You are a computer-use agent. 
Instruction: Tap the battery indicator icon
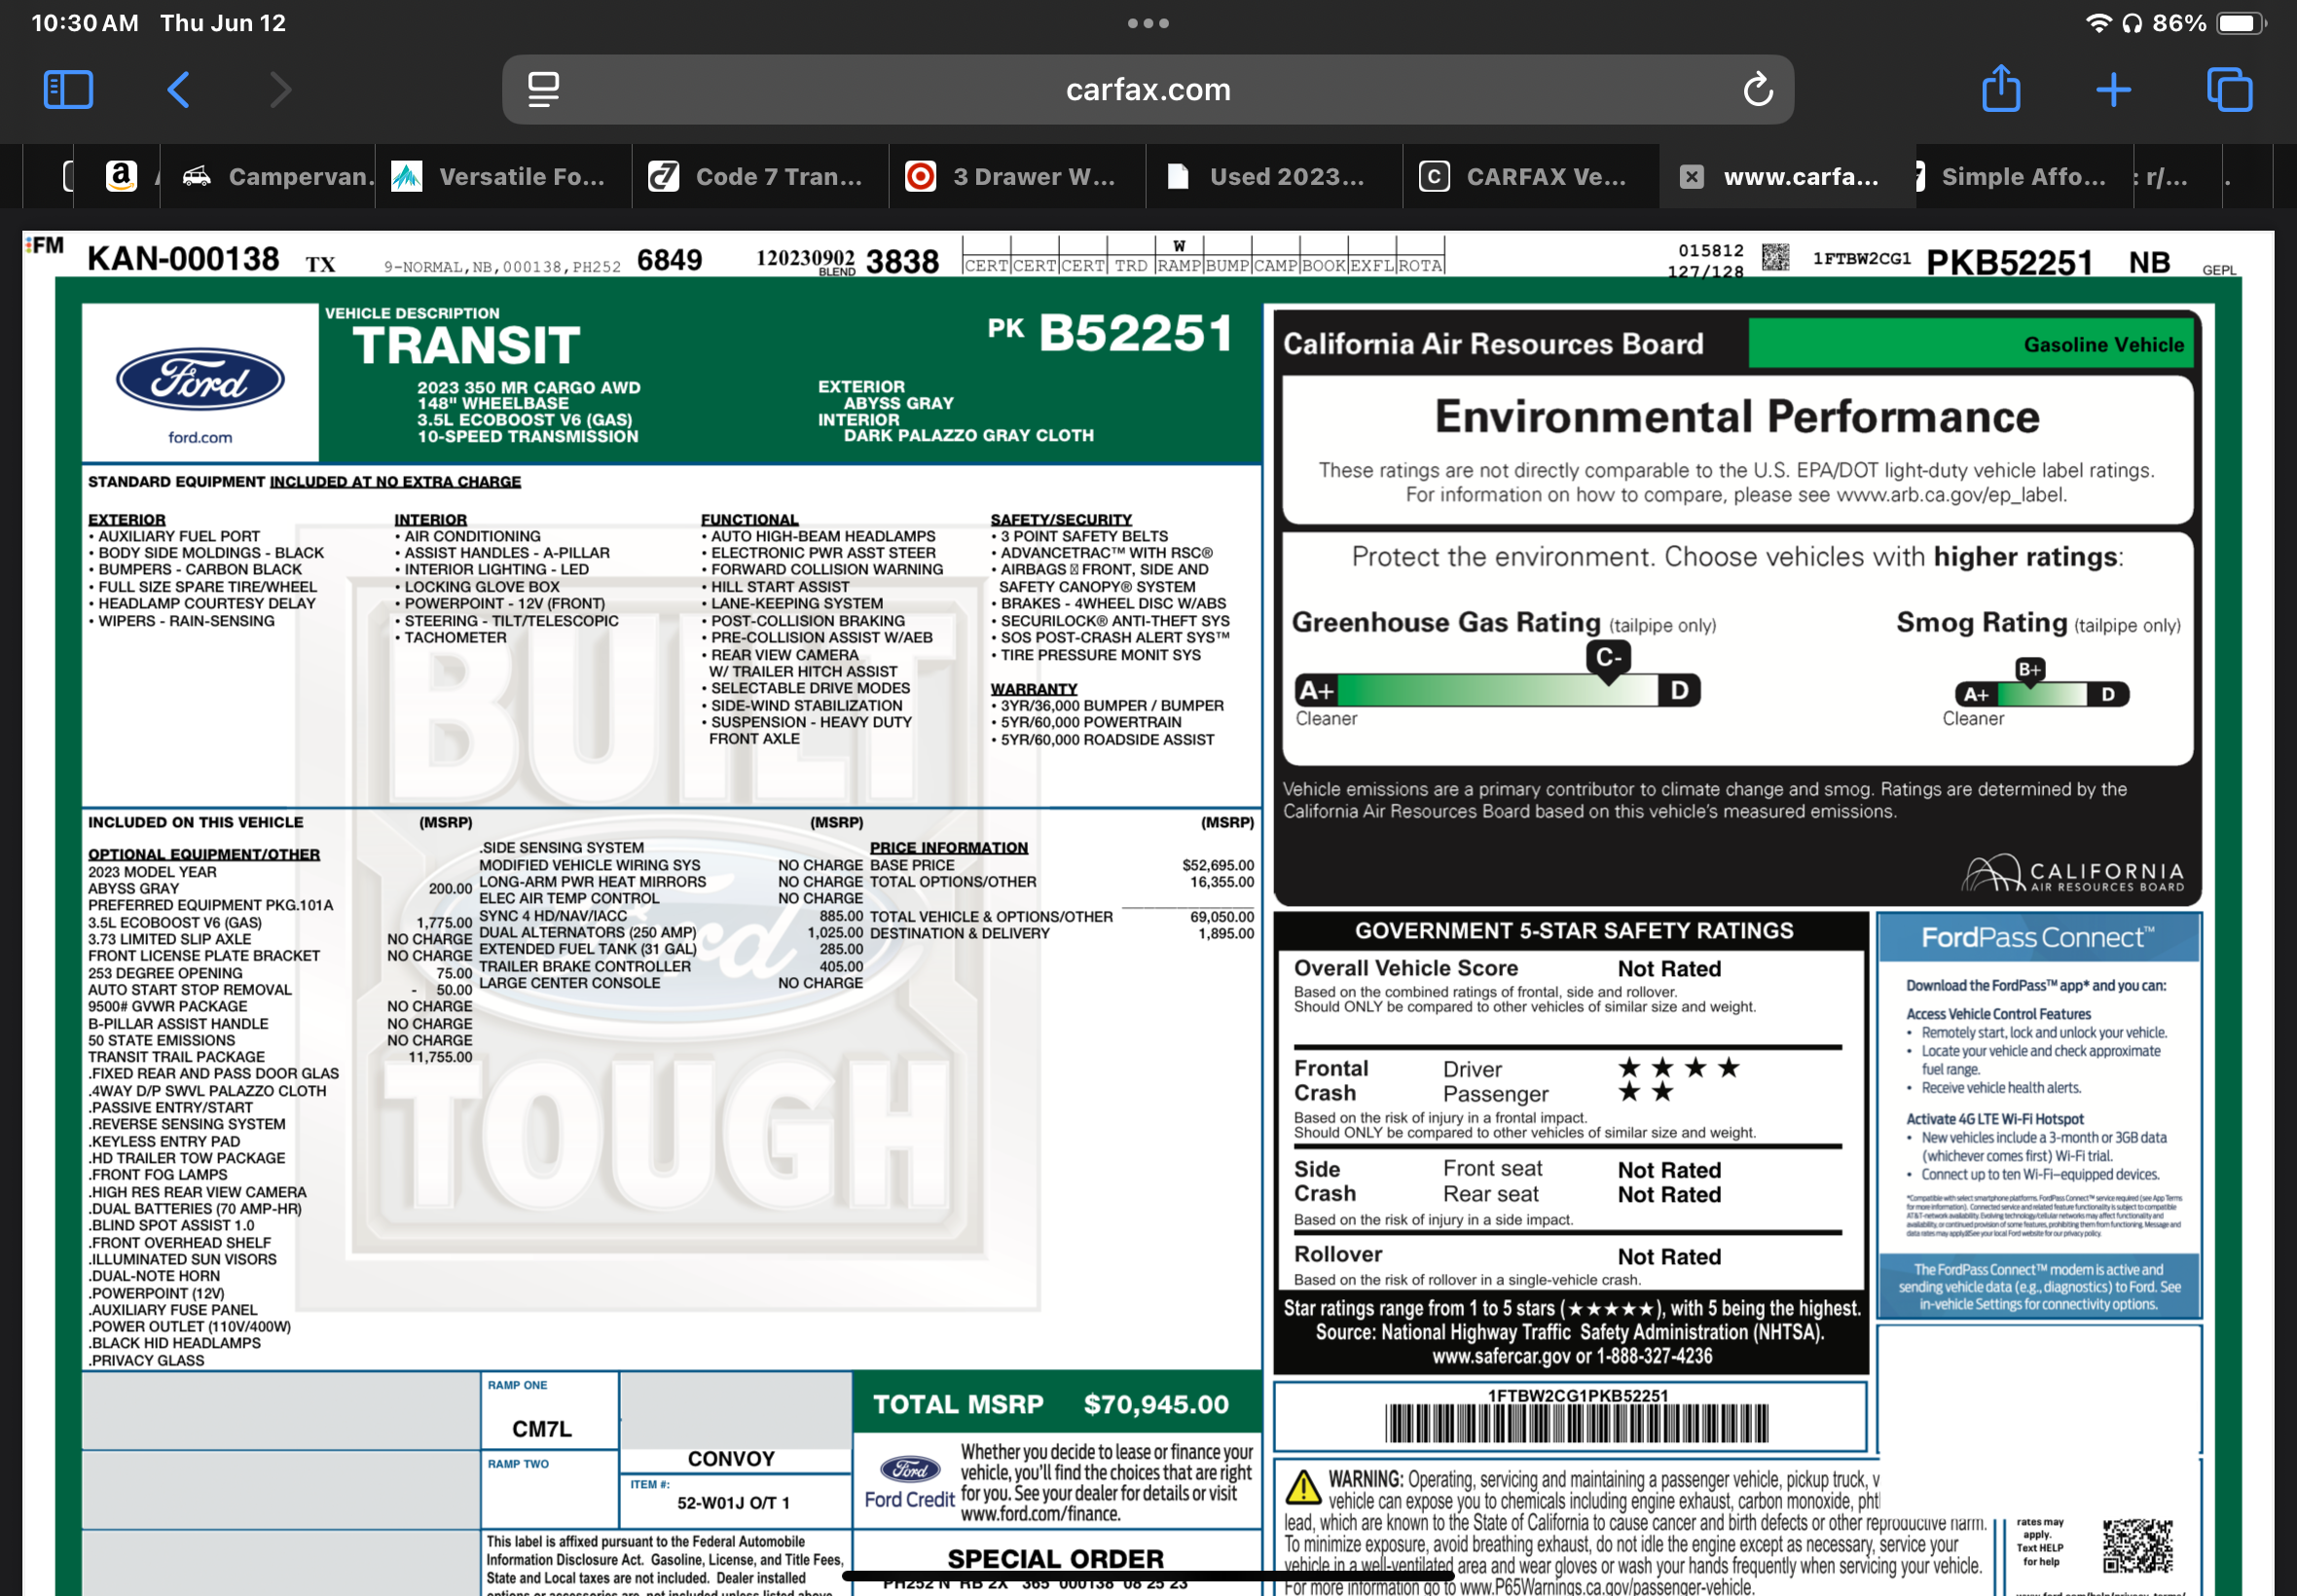2241,23
